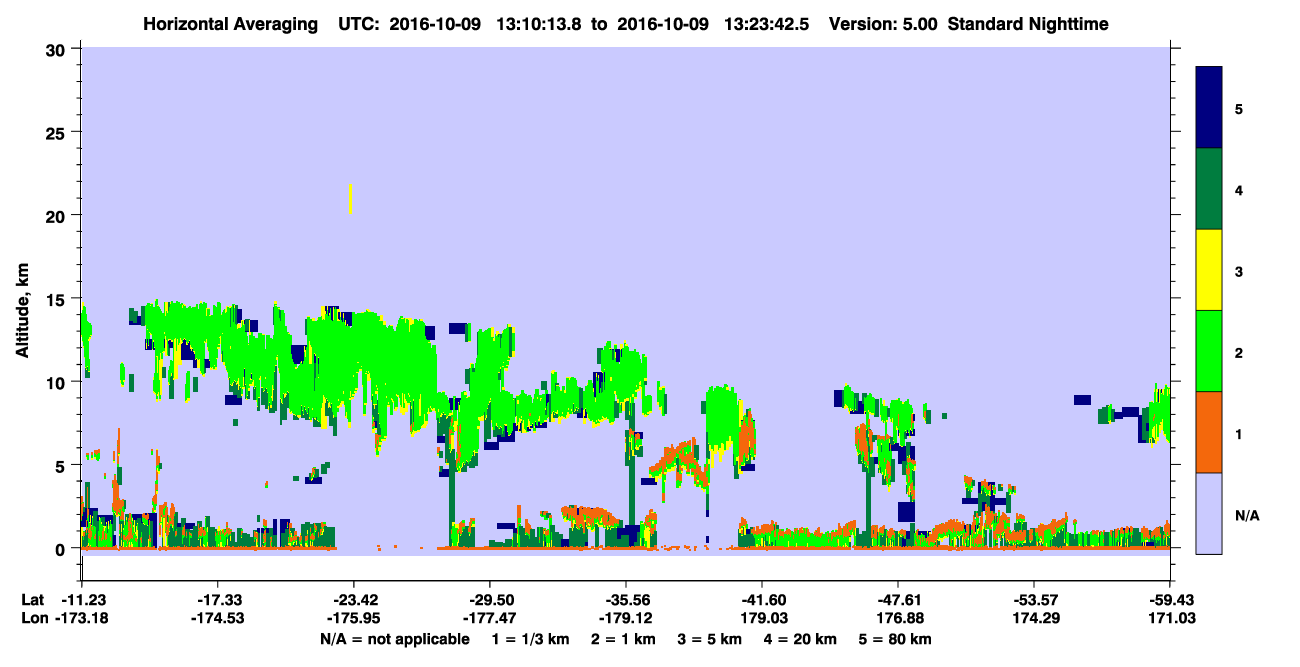Click the 'N/A = not applicable' legend text
Screen dimensions: 1300x667
394,639
